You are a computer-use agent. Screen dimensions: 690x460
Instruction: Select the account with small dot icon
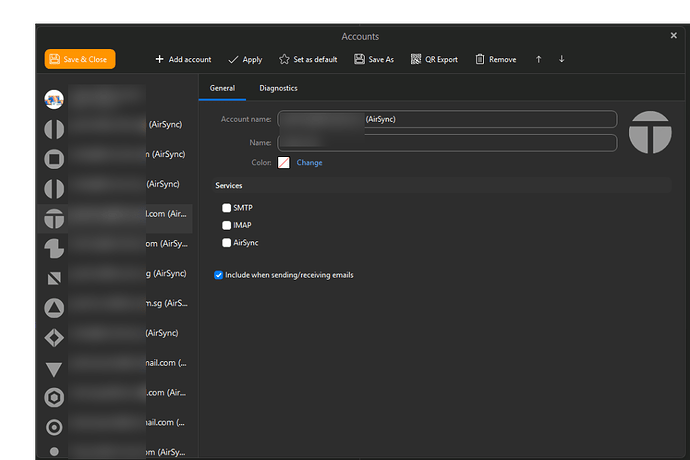click(x=54, y=451)
